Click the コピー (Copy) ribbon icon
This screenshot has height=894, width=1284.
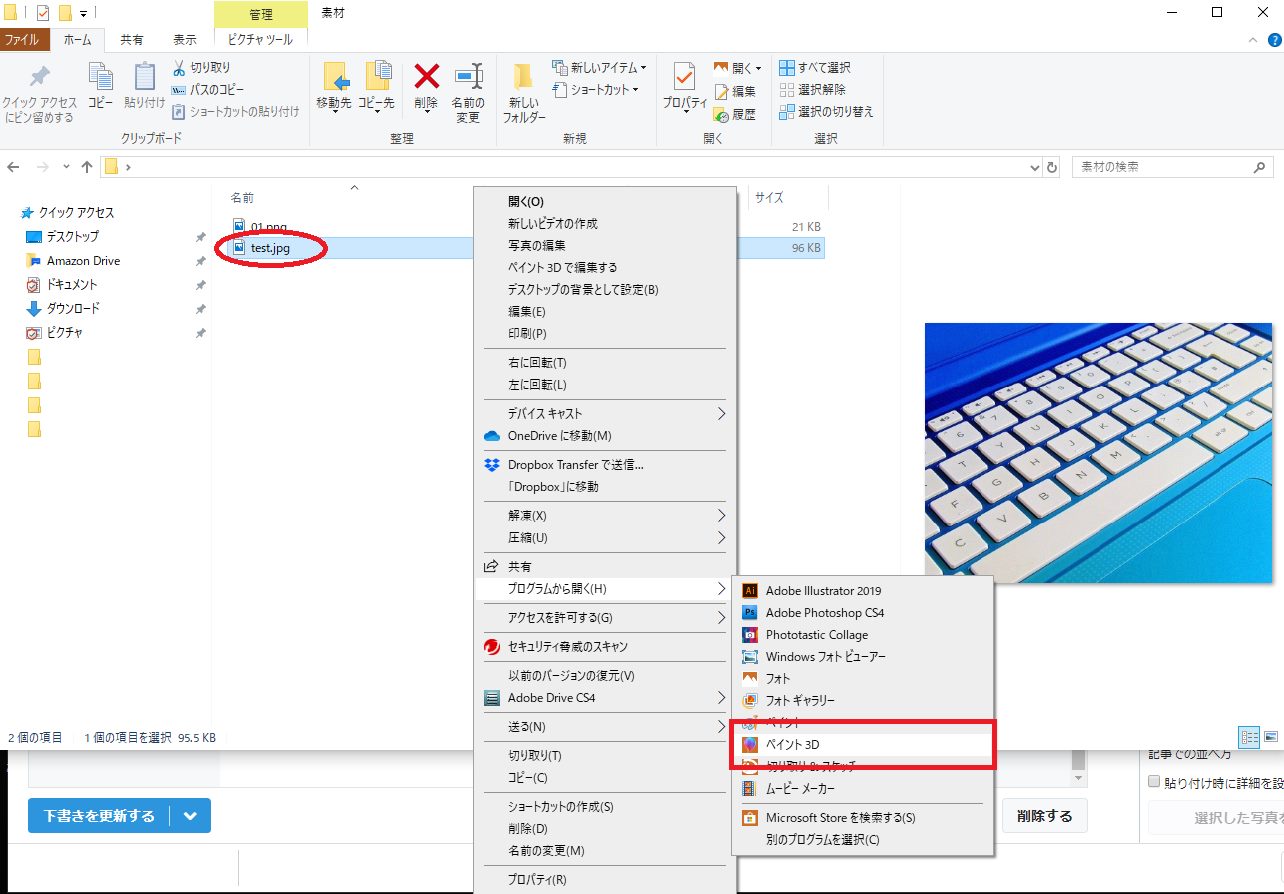pos(99,85)
